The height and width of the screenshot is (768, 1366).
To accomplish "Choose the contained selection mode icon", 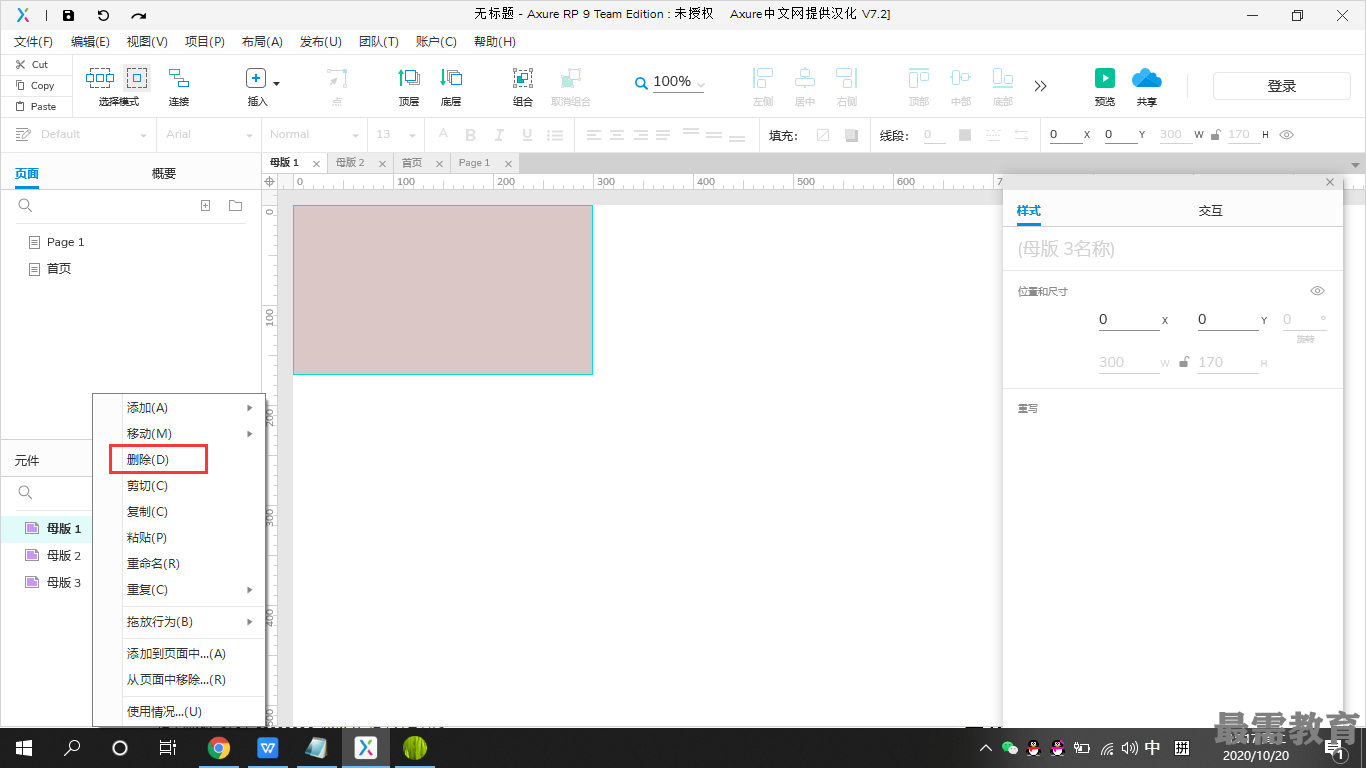I will [137, 78].
